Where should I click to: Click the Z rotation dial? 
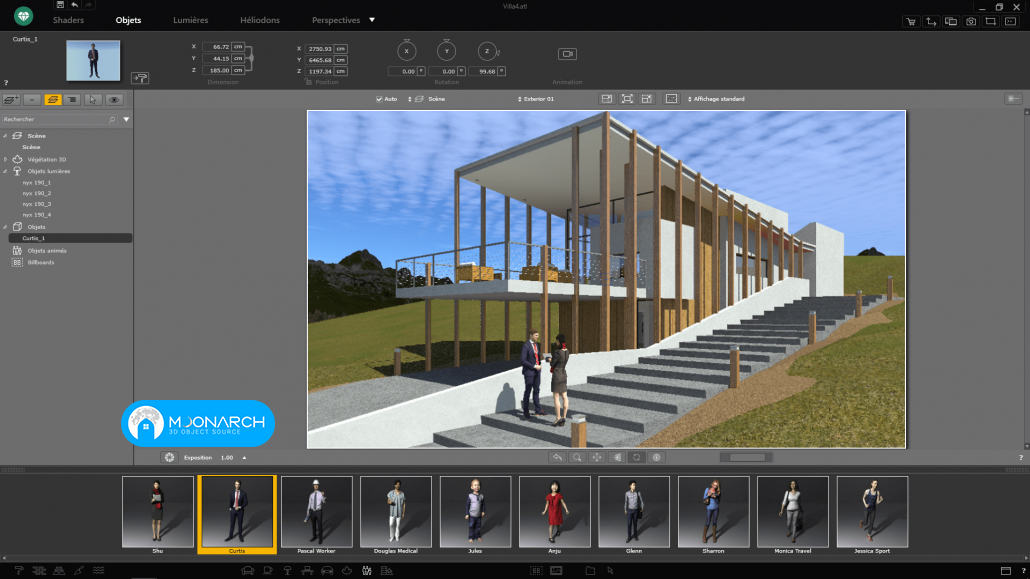[487, 51]
